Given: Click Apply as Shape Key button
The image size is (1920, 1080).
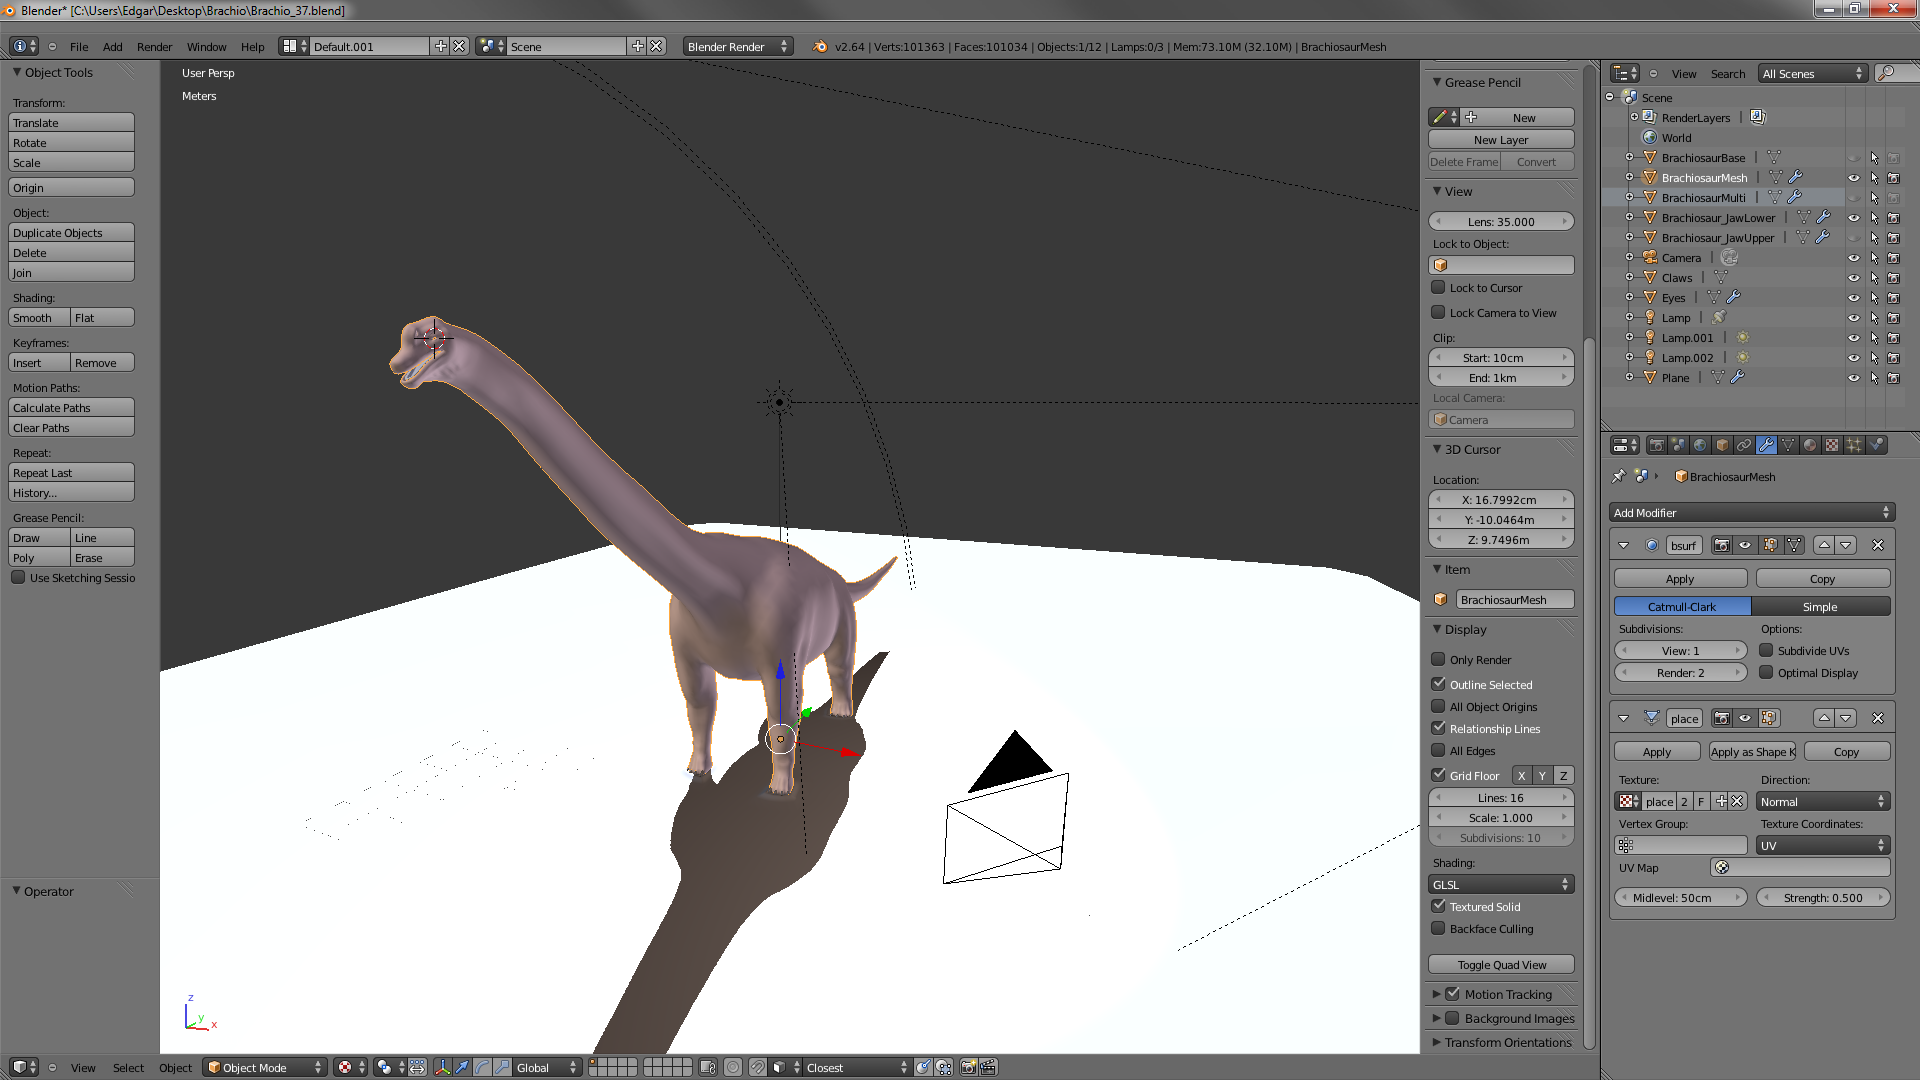Looking at the screenshot, I should pos(1752,751).
